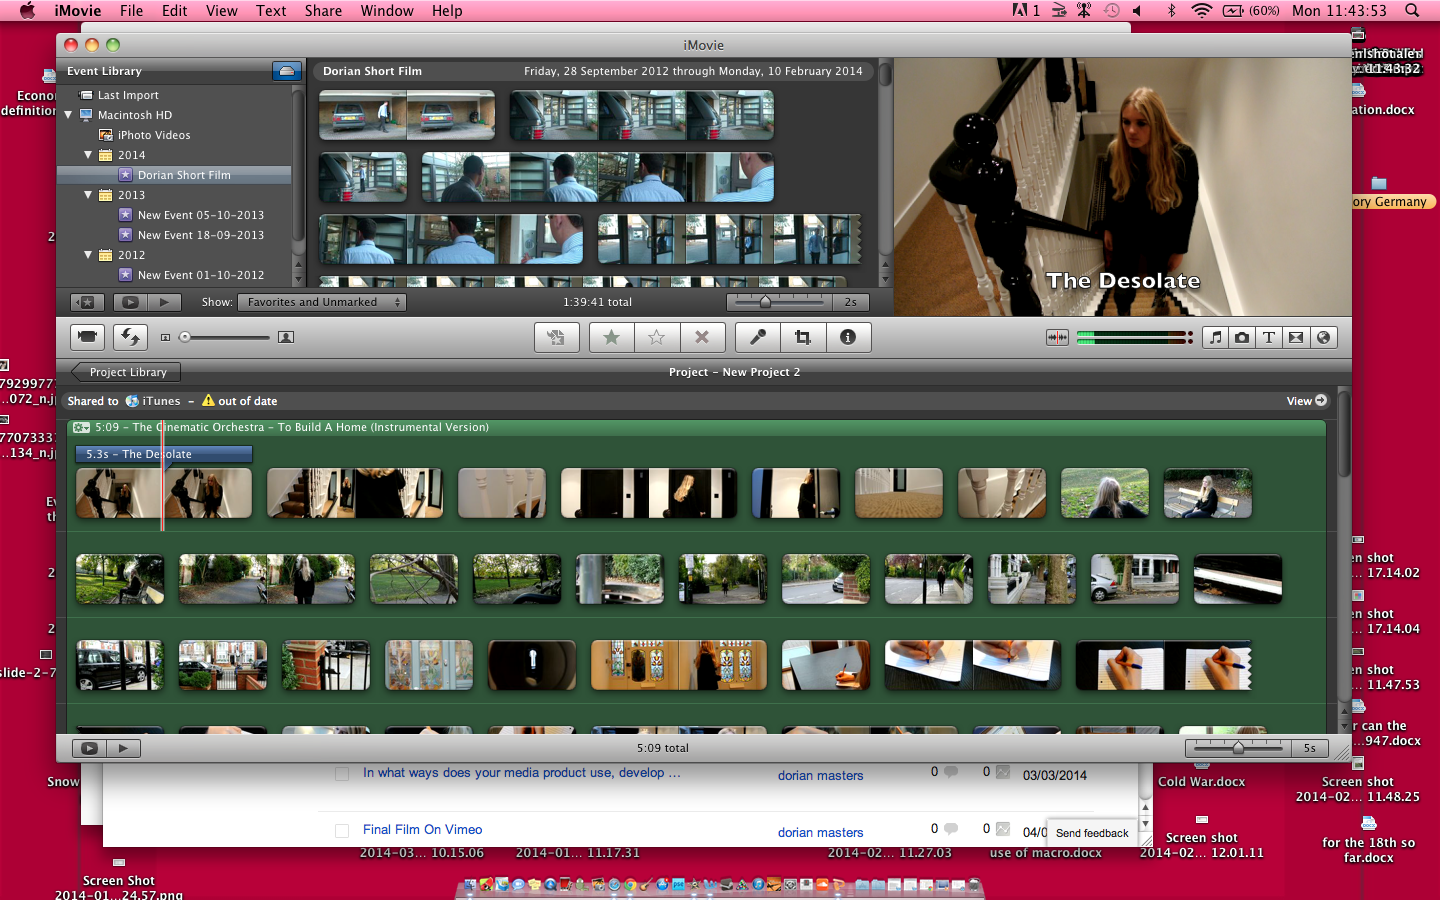Open the voiceover microphone tool
The image size is (1440, 900).
pos(757,337)
